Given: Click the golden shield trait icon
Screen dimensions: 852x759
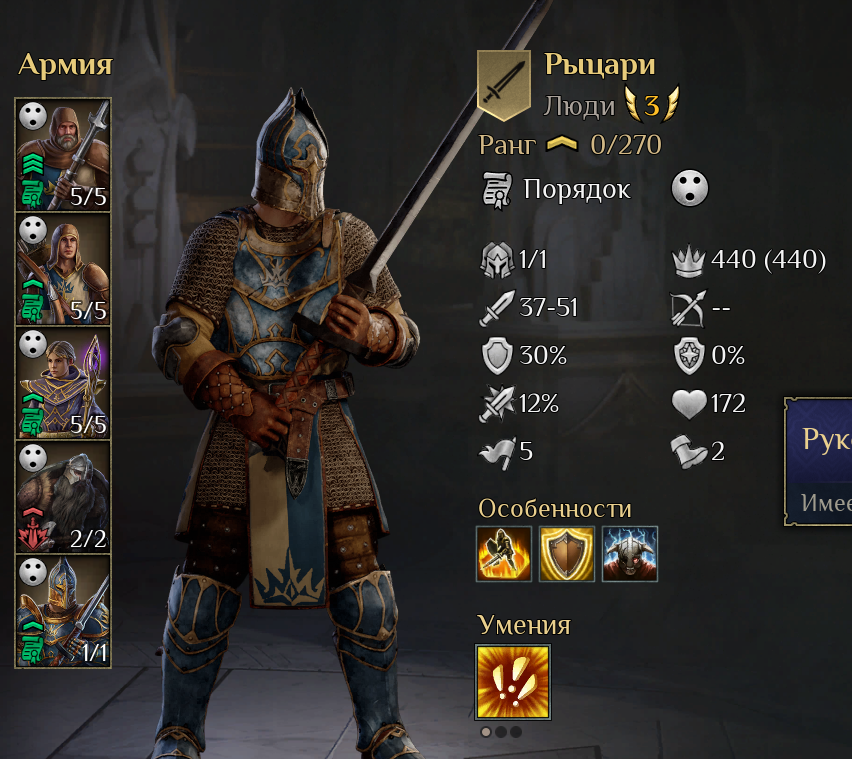Looking at the screenshot, I should pos(567,554).
